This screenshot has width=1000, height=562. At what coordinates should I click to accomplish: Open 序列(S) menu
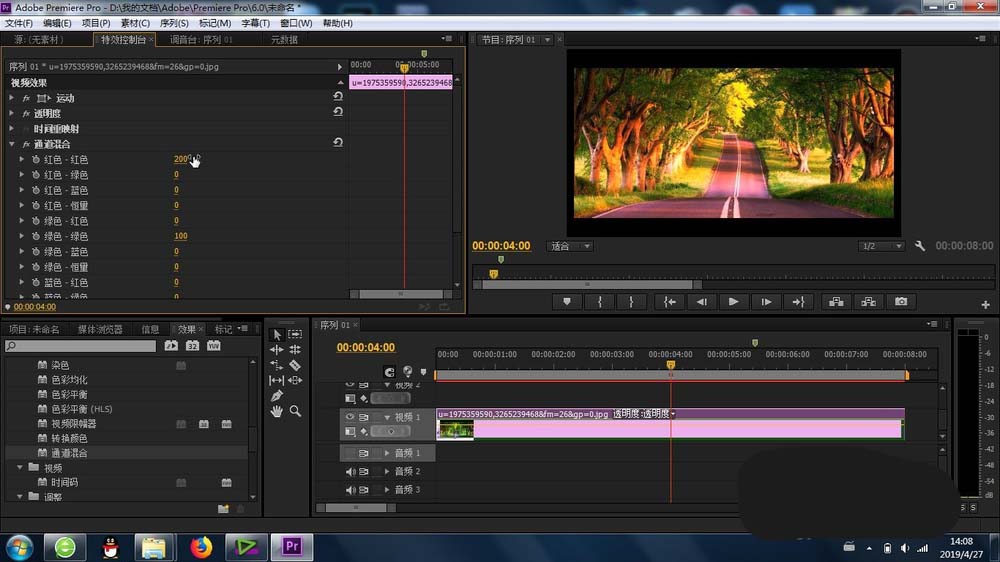(x=174, y=23)
